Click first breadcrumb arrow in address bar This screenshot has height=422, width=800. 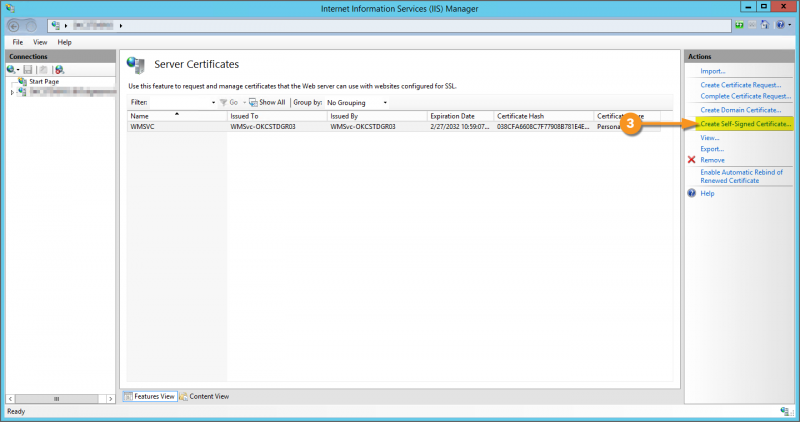66,26
